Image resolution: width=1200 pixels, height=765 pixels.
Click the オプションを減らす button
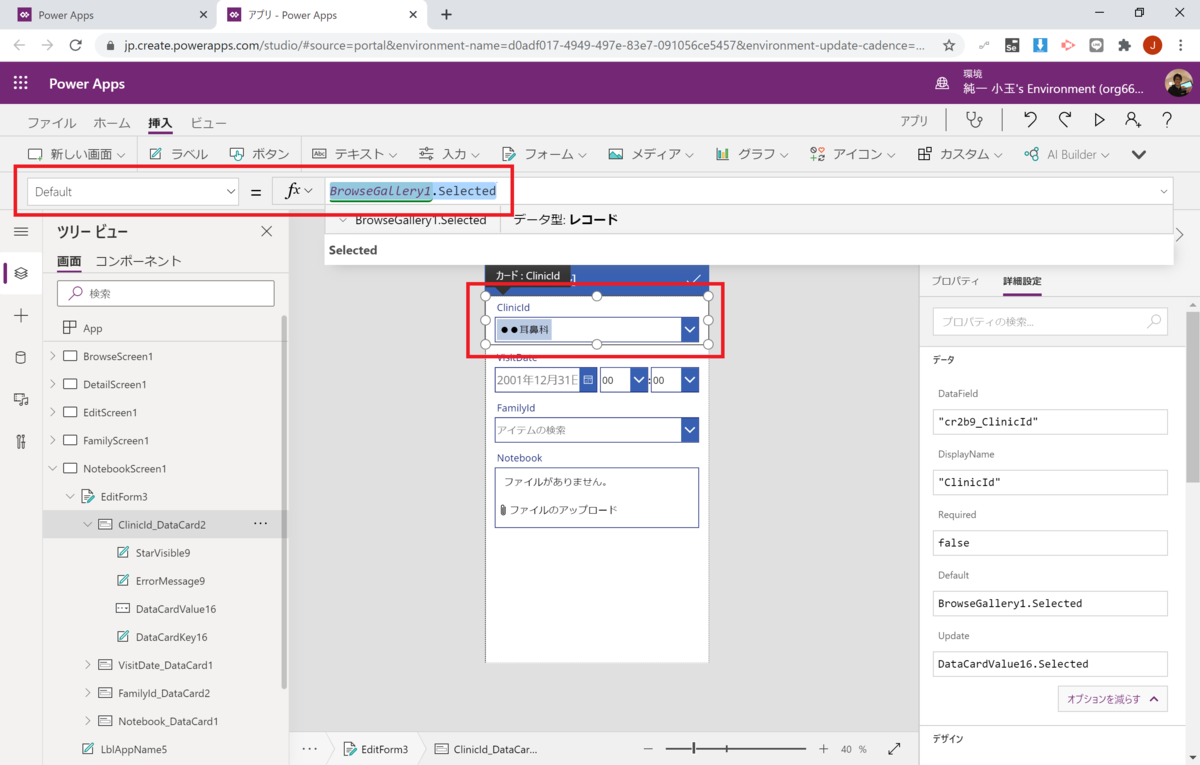(1112, 699)
